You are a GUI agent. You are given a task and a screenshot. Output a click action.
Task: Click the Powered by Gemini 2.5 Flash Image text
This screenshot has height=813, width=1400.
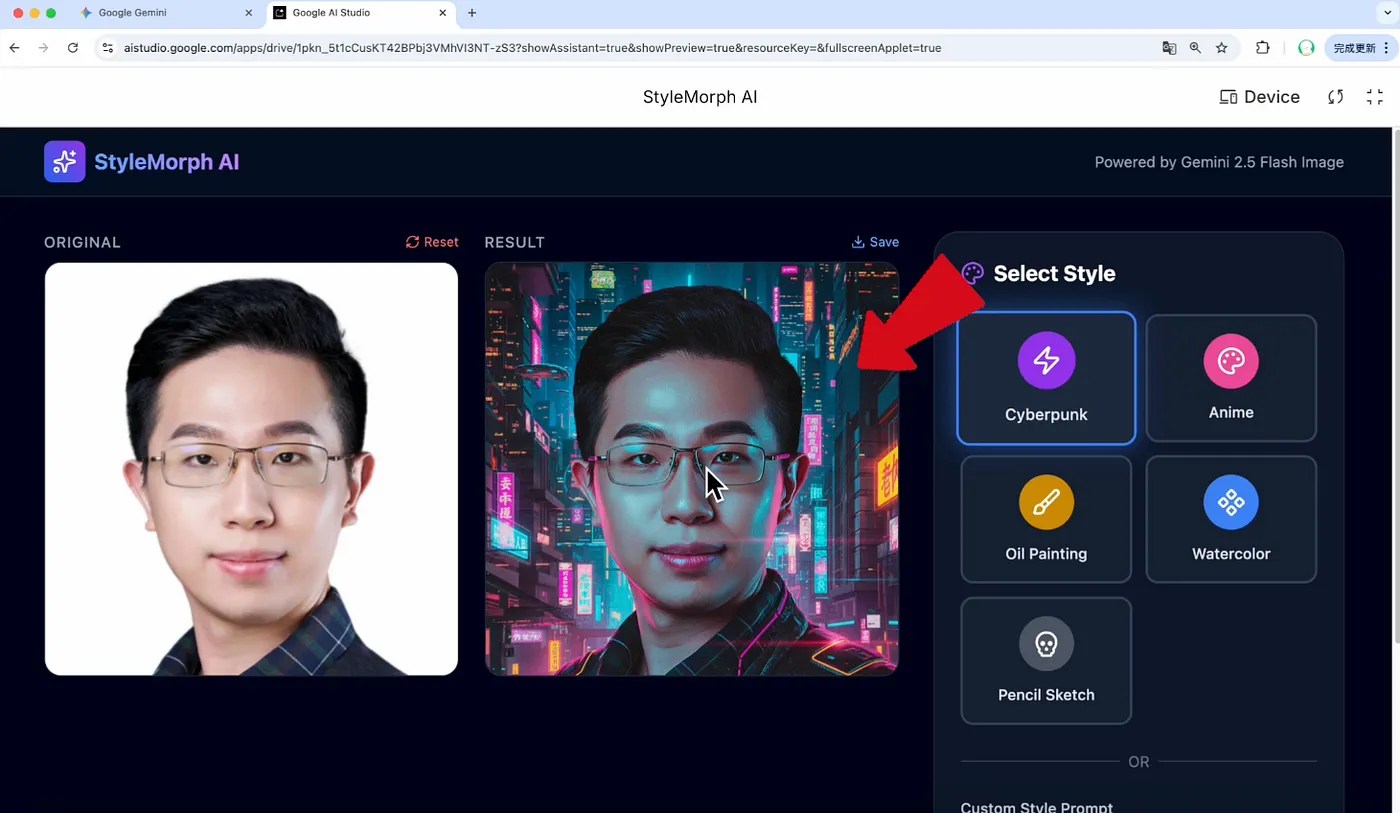click(1219, 162)
